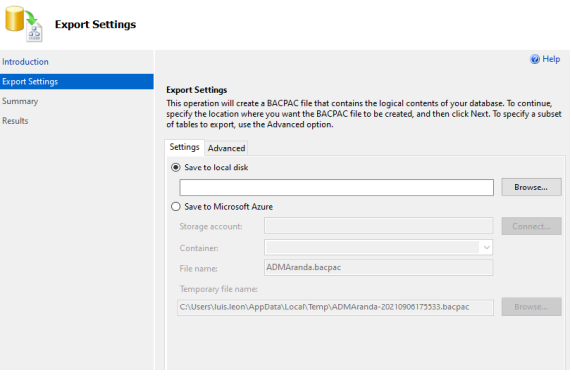Click the Temporary file name path field
This screenshot has width=571, height=378.
335,307
